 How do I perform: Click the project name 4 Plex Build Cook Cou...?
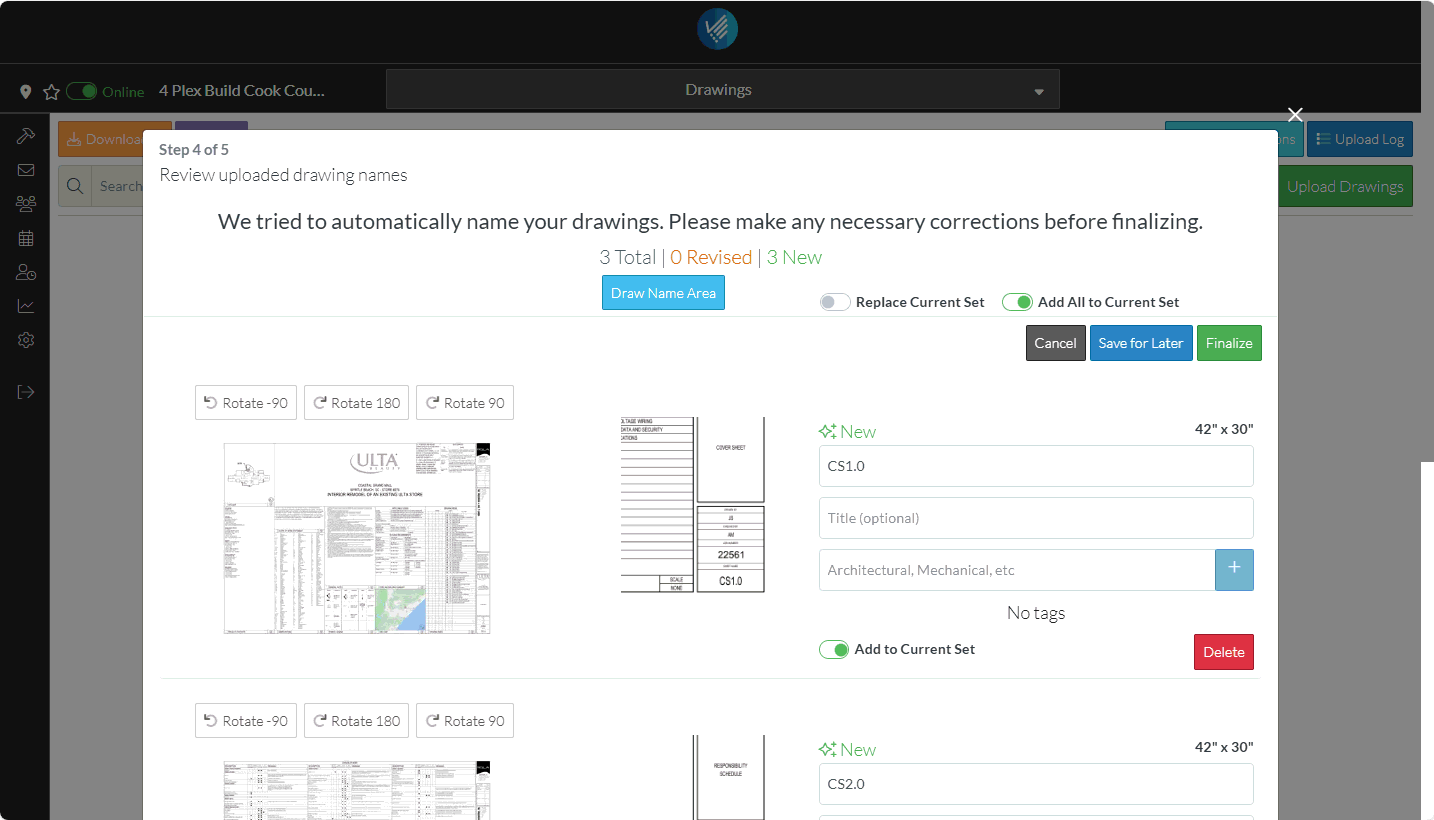click(242, 91)
